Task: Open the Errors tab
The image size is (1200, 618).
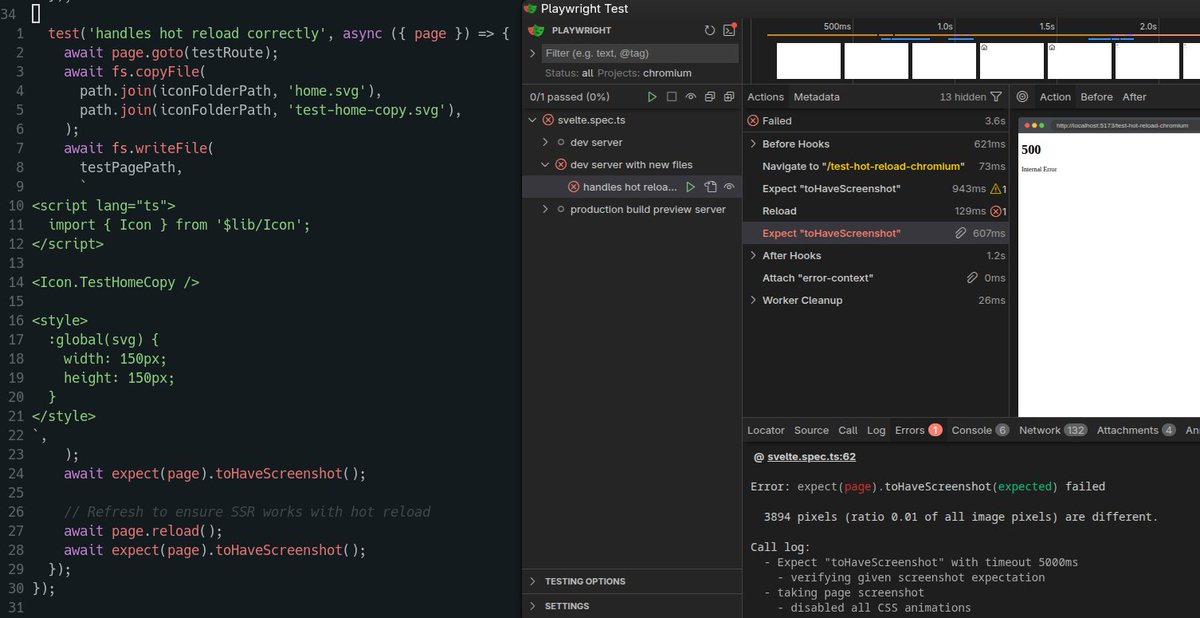Action: pos(918,430)
